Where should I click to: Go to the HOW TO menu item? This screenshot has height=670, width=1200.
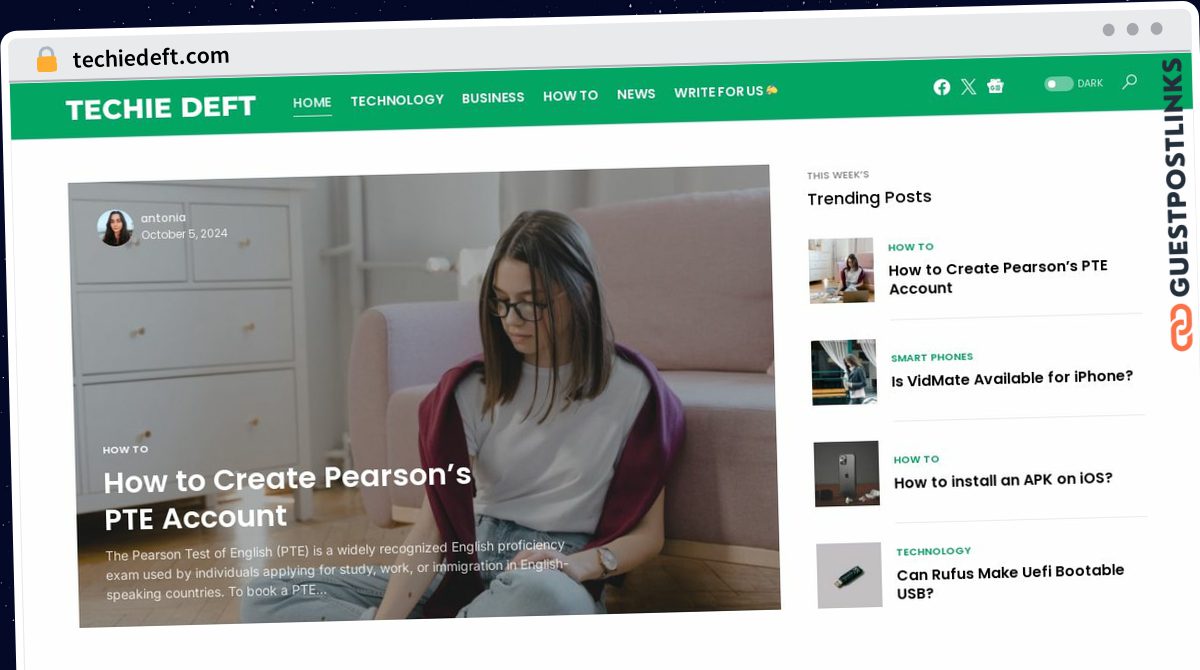point(570,96)
